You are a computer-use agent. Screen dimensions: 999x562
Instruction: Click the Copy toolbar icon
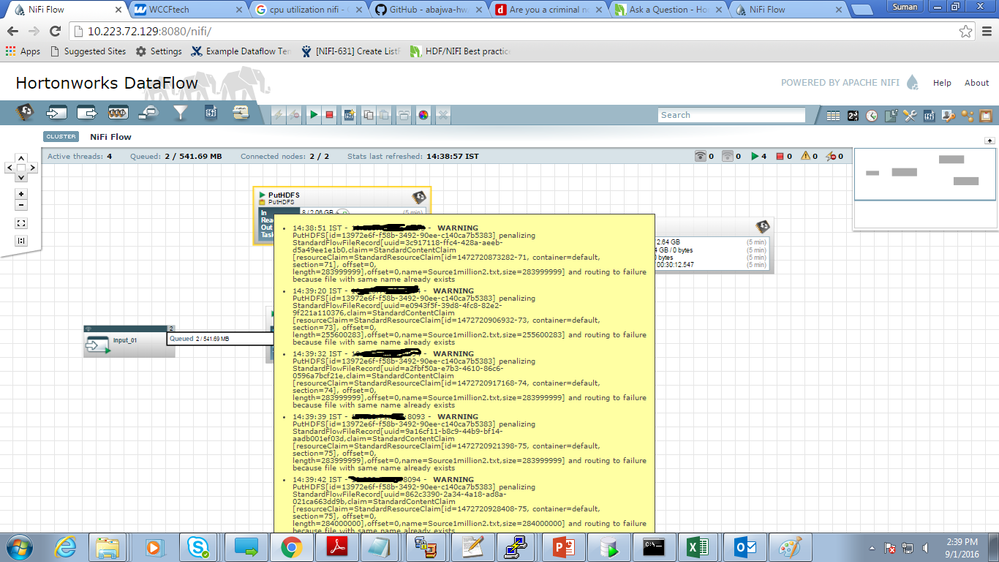pos(368,115)
